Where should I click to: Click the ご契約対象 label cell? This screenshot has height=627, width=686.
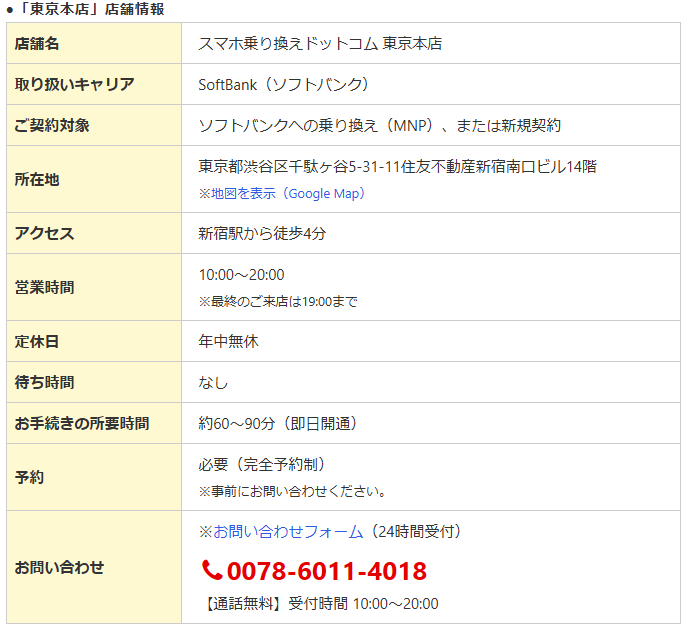(94, 125)
